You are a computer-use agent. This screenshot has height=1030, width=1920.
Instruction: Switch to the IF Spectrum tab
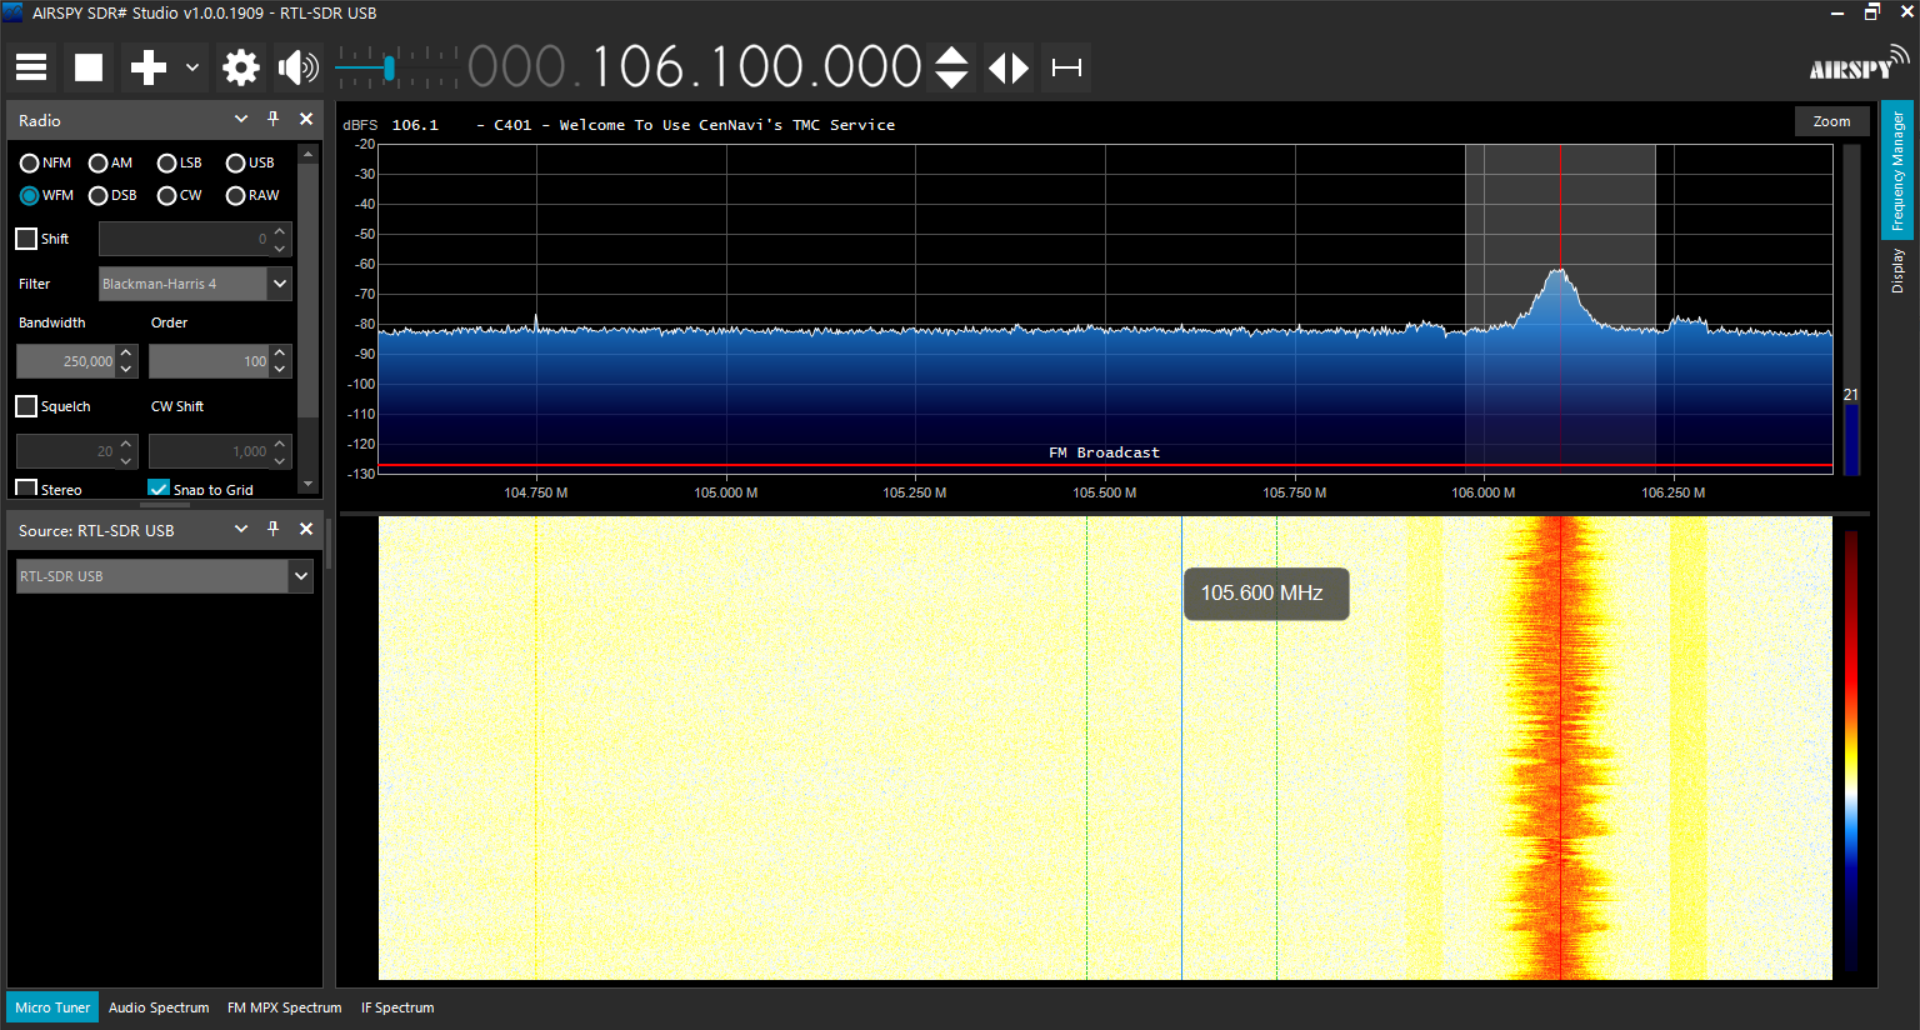pyautogui.click(x=398, y=1007)
